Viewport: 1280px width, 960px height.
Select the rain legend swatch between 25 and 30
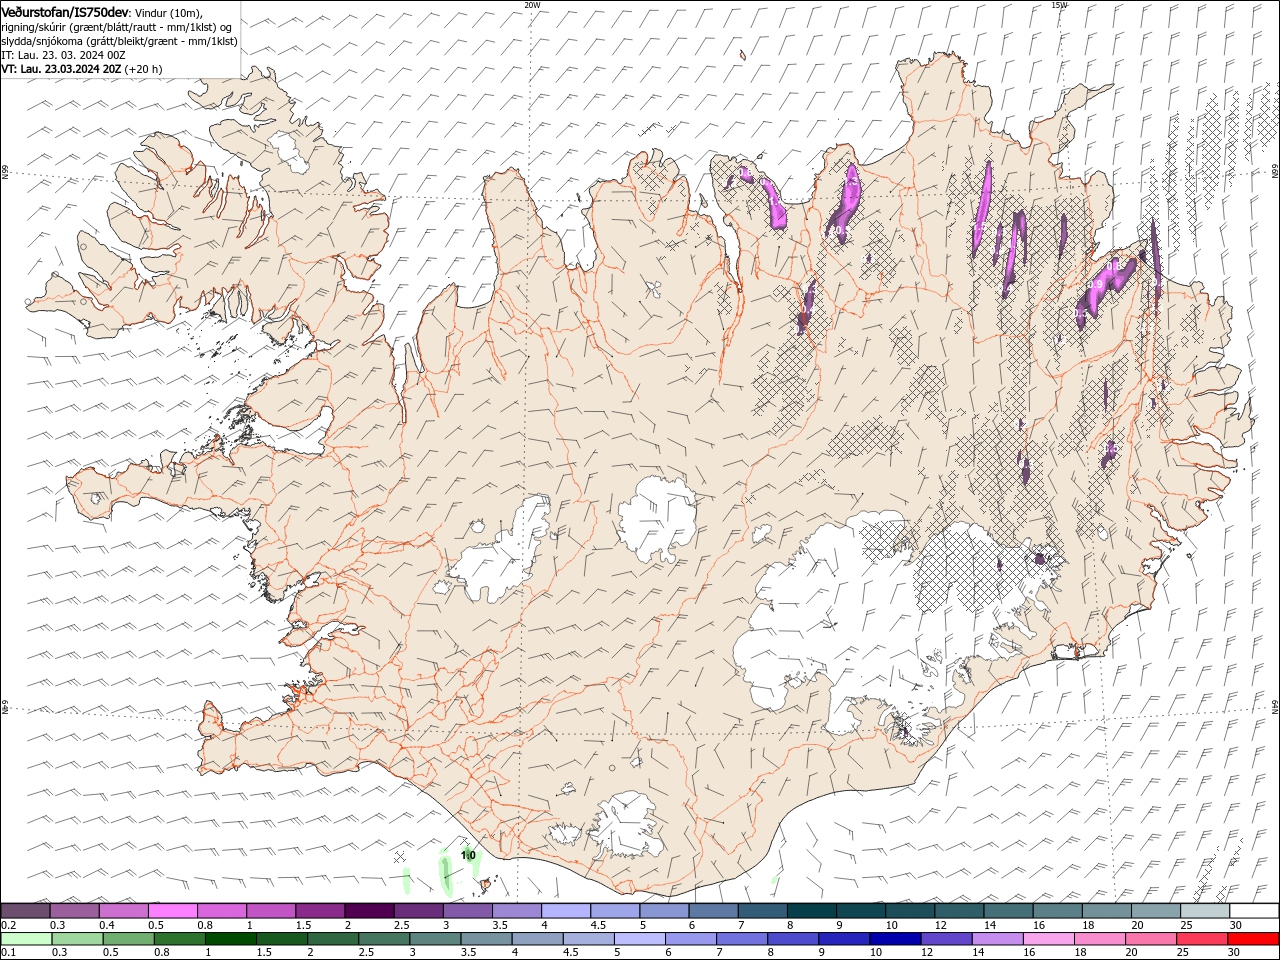(1203, 939)
